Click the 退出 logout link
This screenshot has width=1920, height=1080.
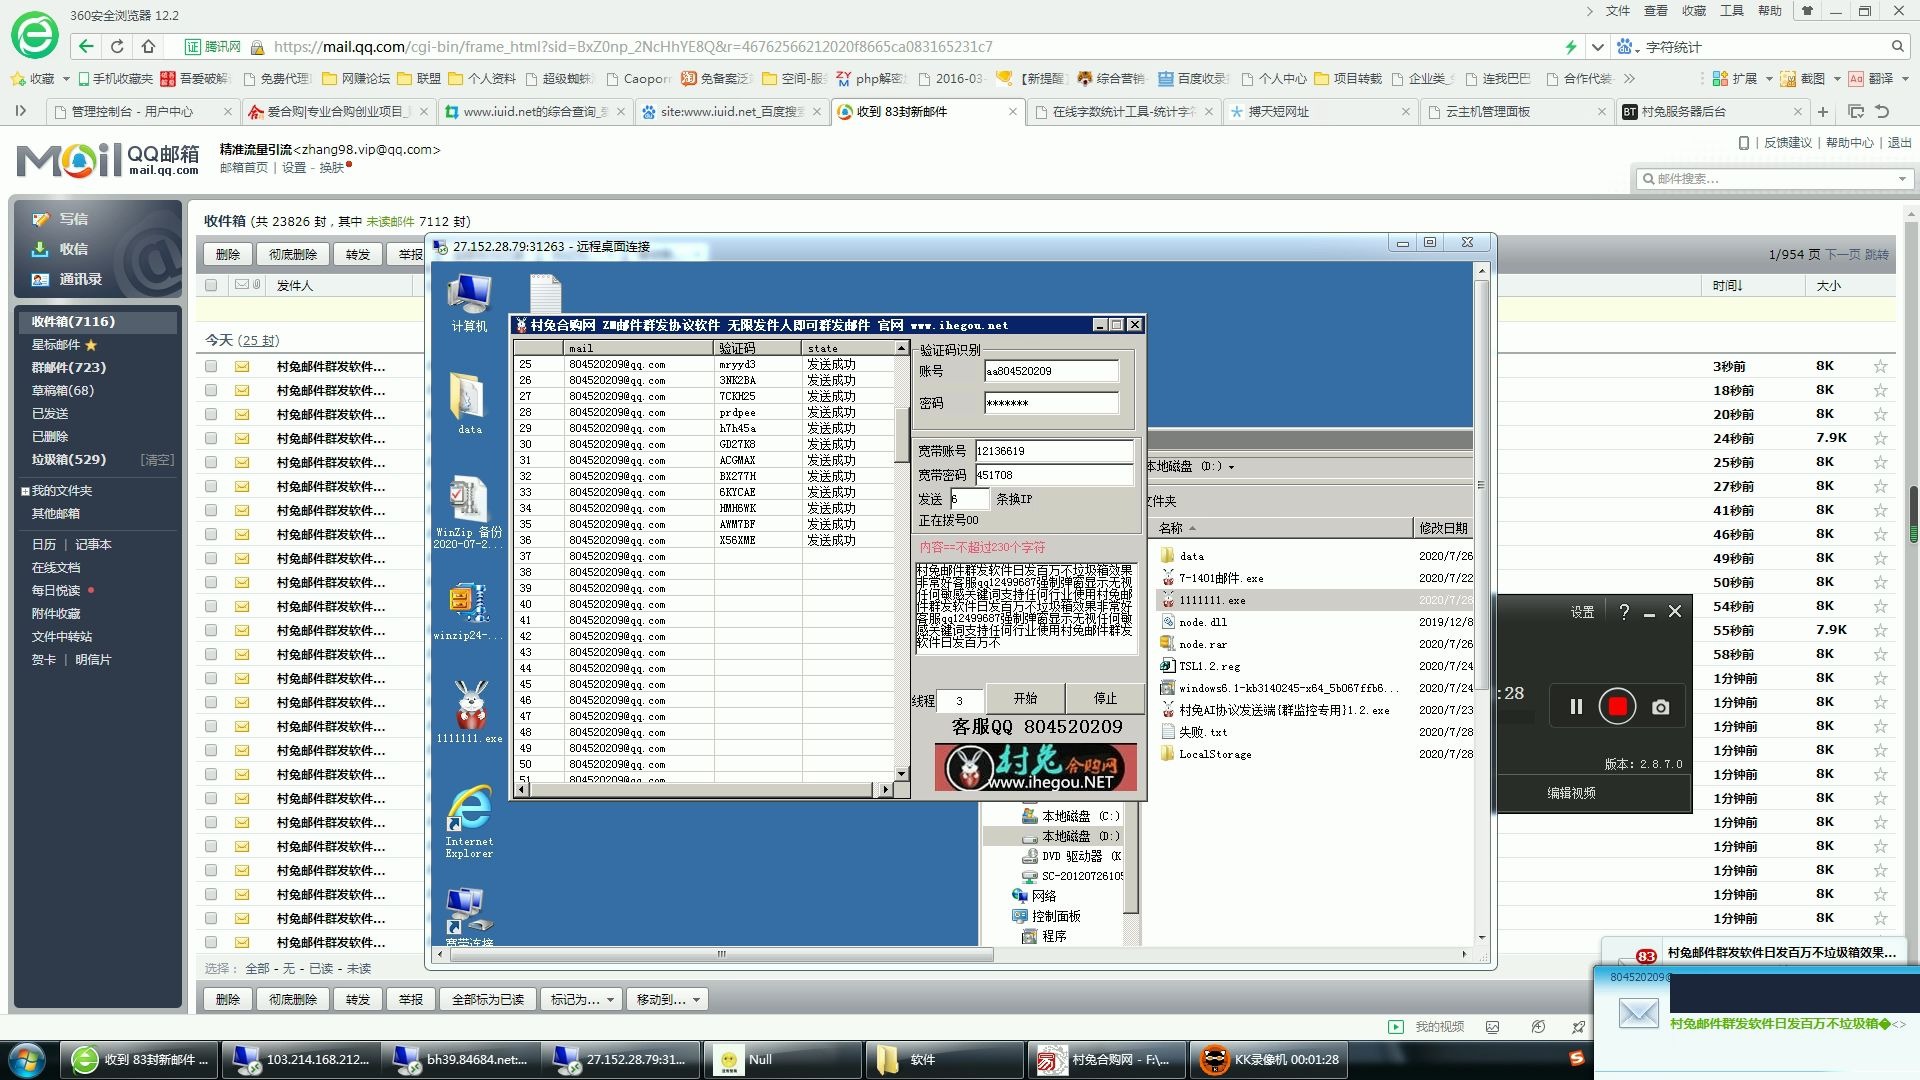1899,143
